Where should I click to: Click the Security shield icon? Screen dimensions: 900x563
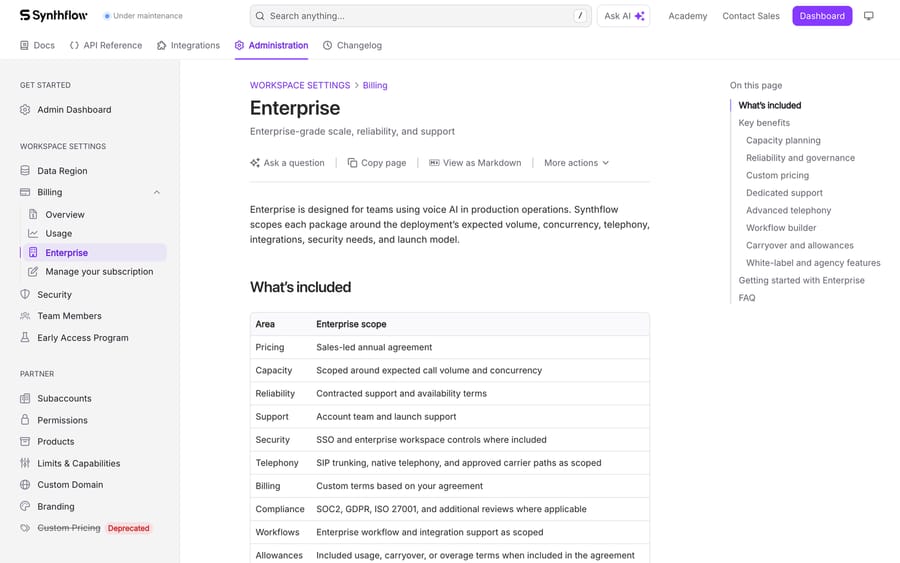25,294
